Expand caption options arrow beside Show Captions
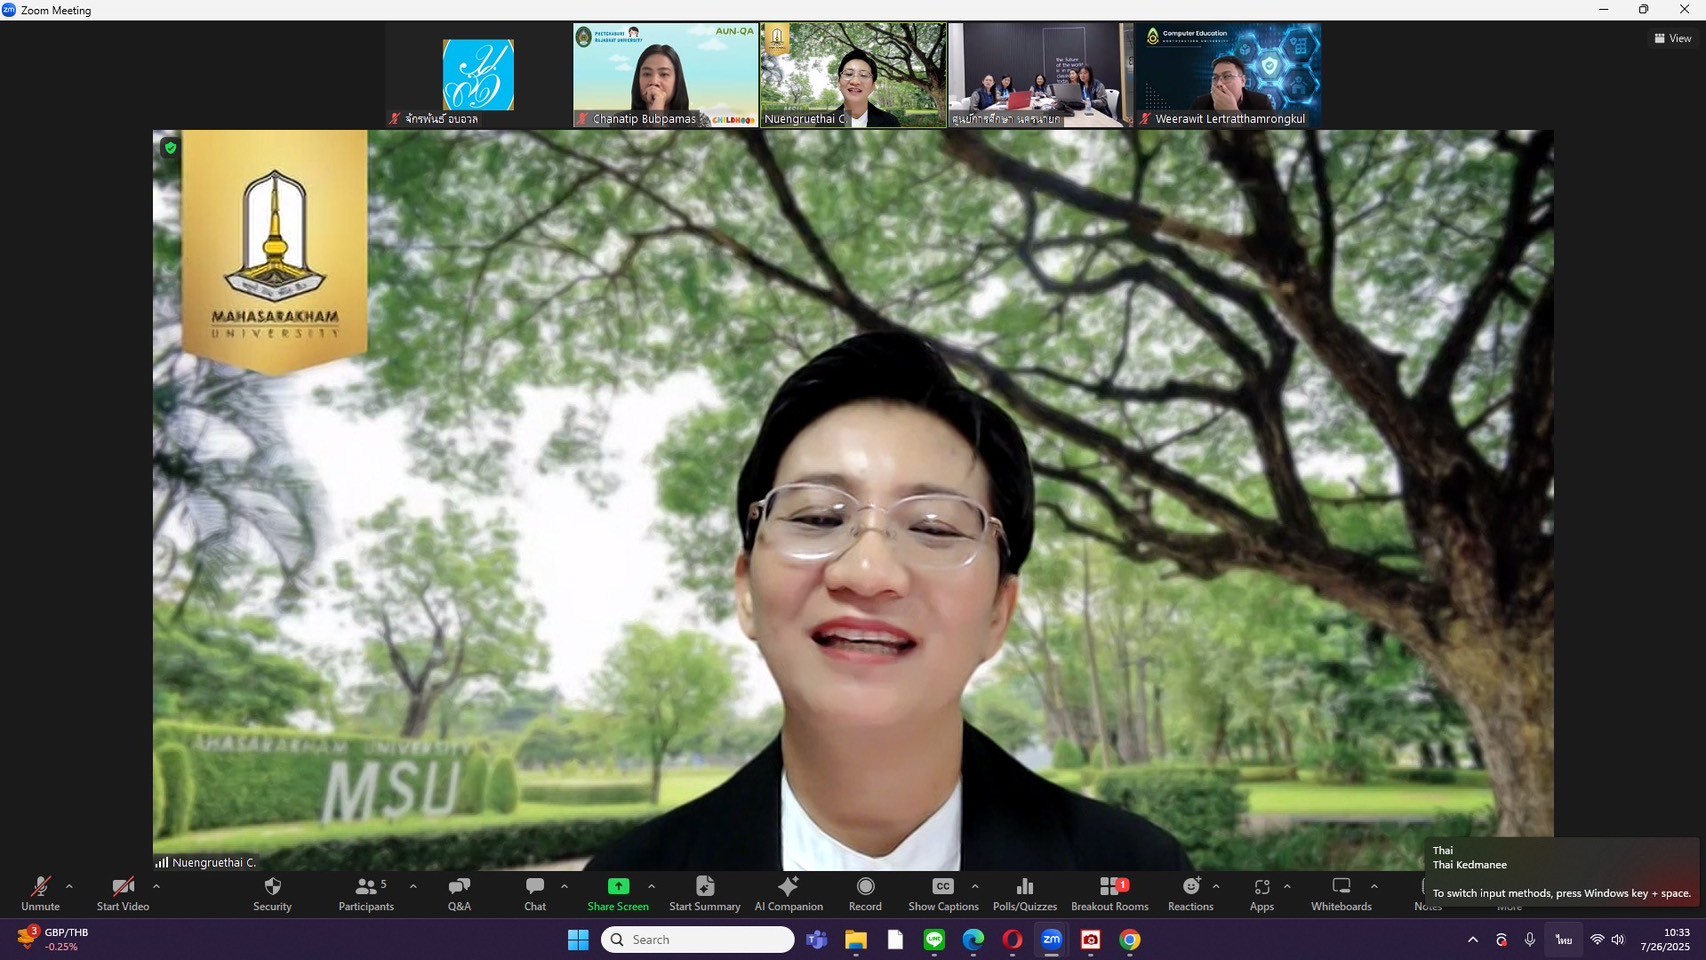1706x960 pixels. pyautogui.click(x=975, y=886)
